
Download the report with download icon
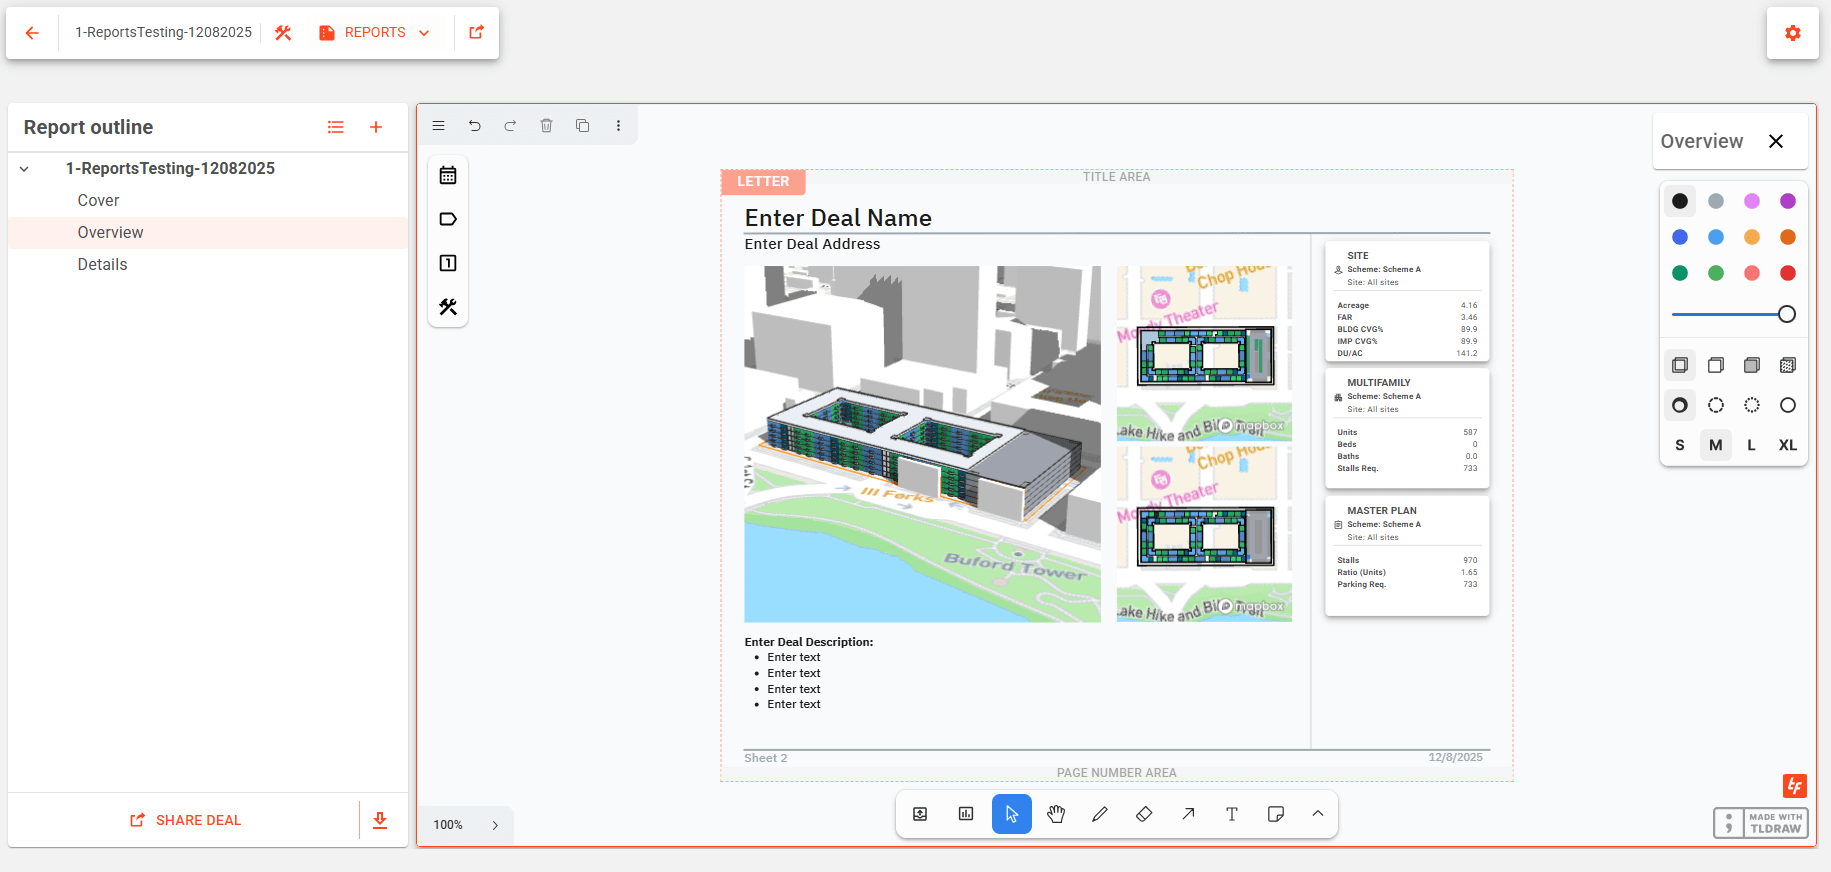click(x=380, y=820)
